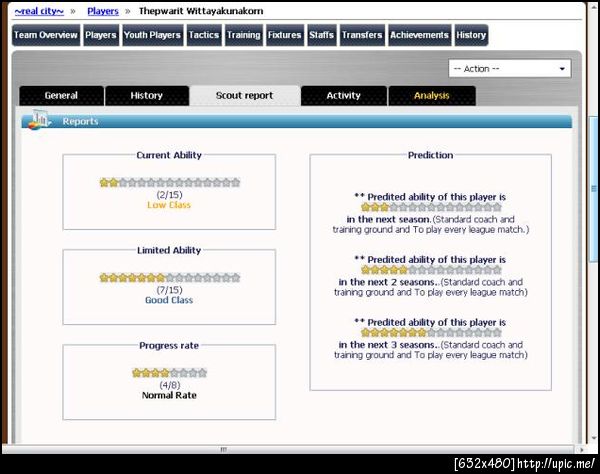Click the Current Ability heading
The height and width of the screenshot is (474, 600).
pos(169,155)
